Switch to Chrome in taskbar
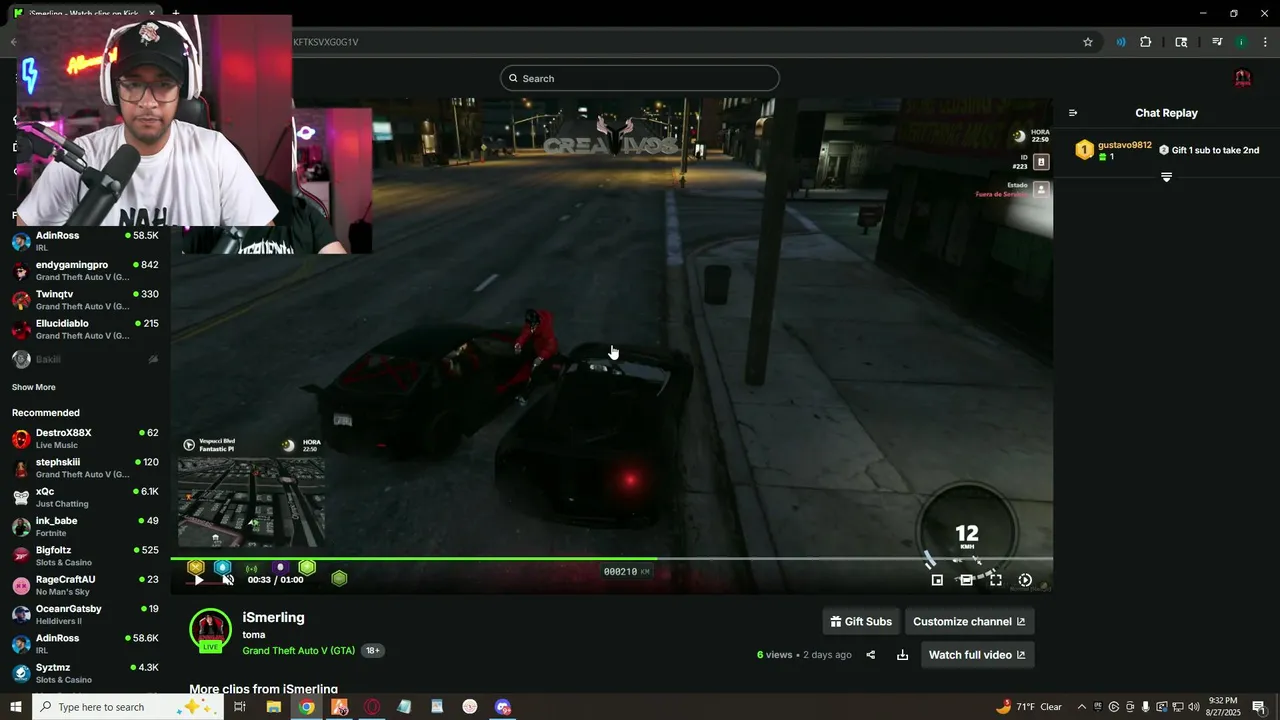This screenshot has height=720, width=1280. click(306, 707)
